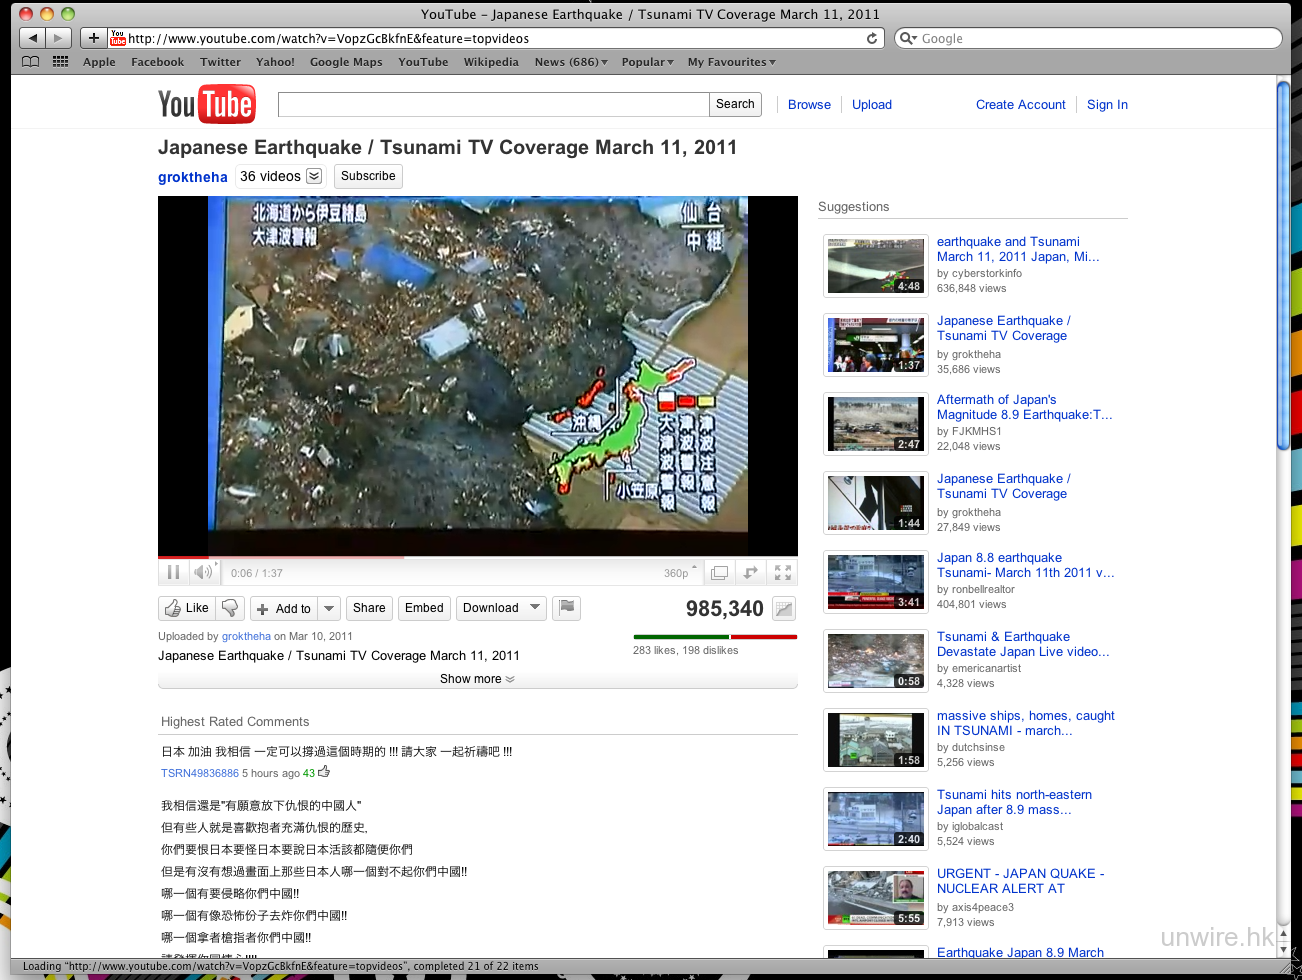
Task: Click the pop-out window icon in player
Action: pos(719,573)
